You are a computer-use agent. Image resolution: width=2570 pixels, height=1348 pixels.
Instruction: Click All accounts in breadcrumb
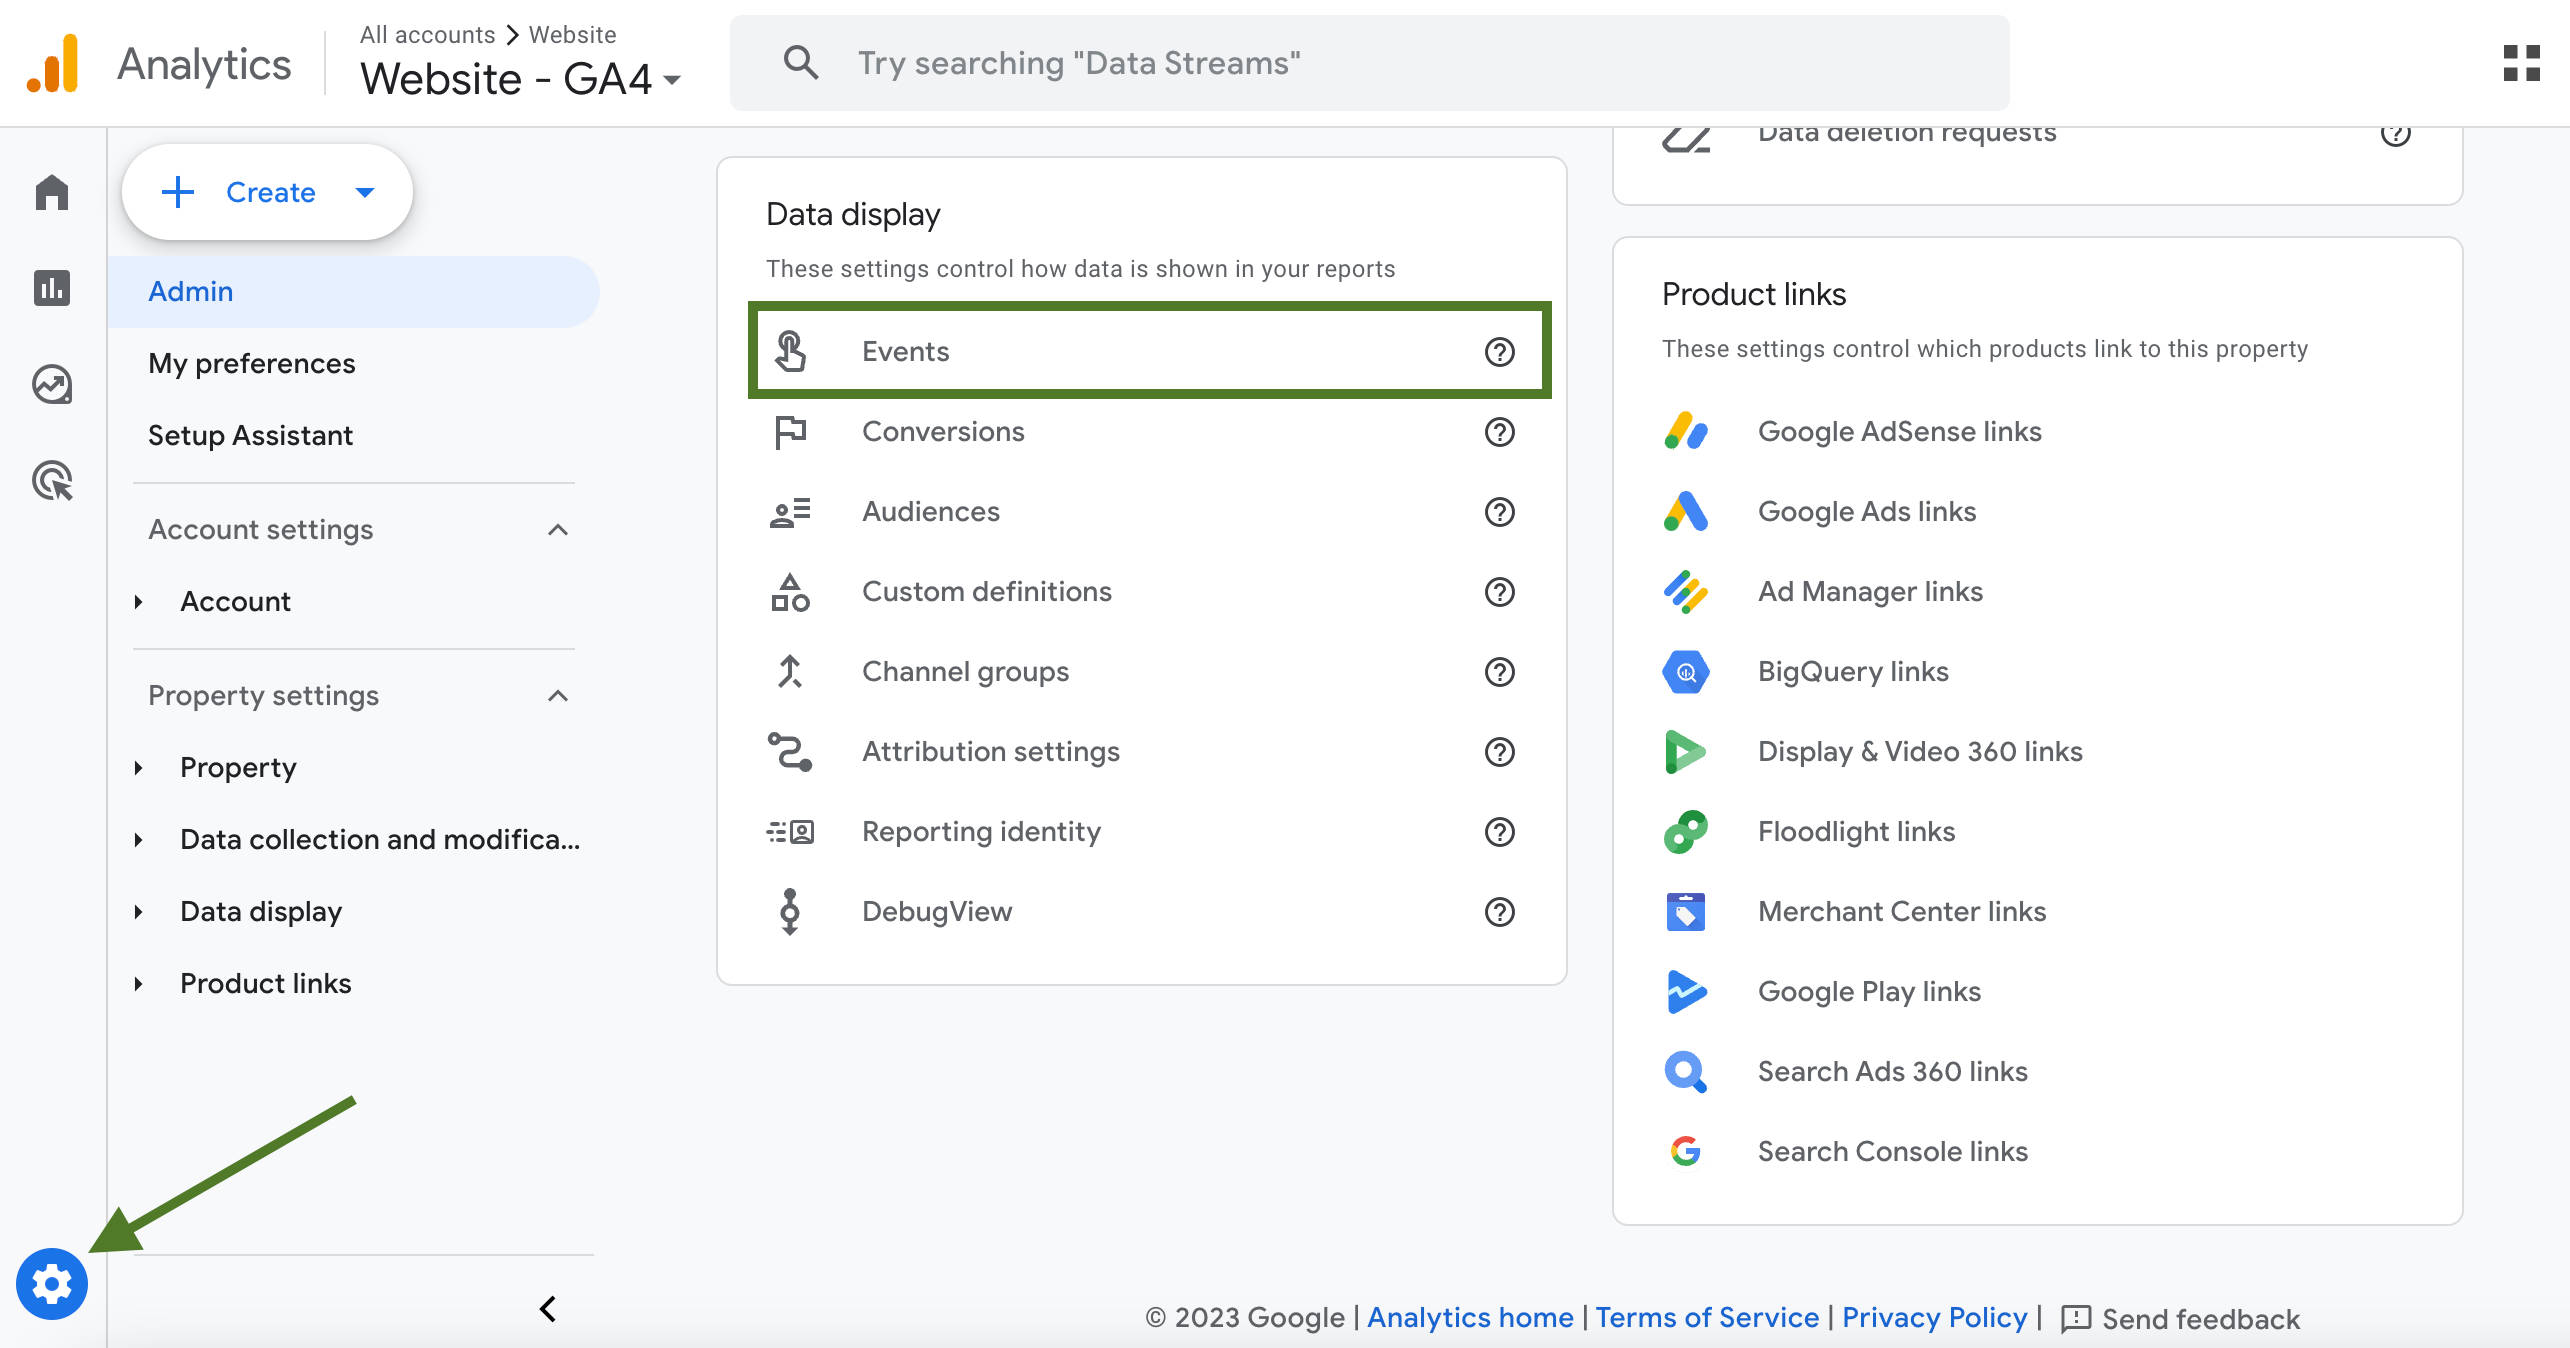427,34
